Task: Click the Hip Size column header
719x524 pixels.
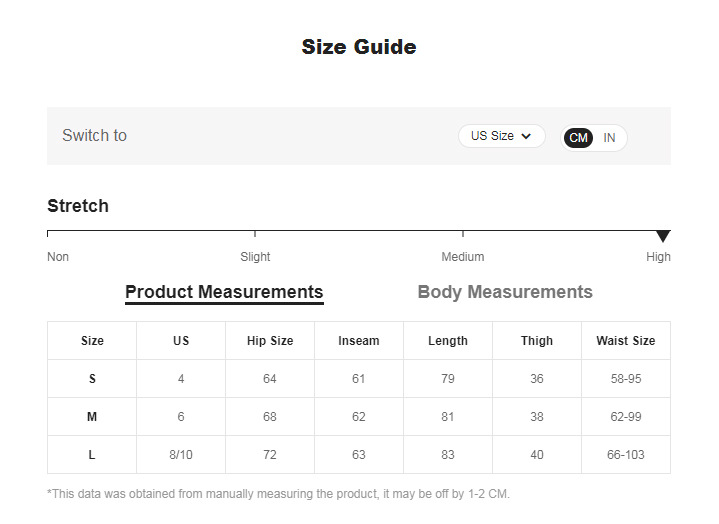Action: [x=270, y=341]
